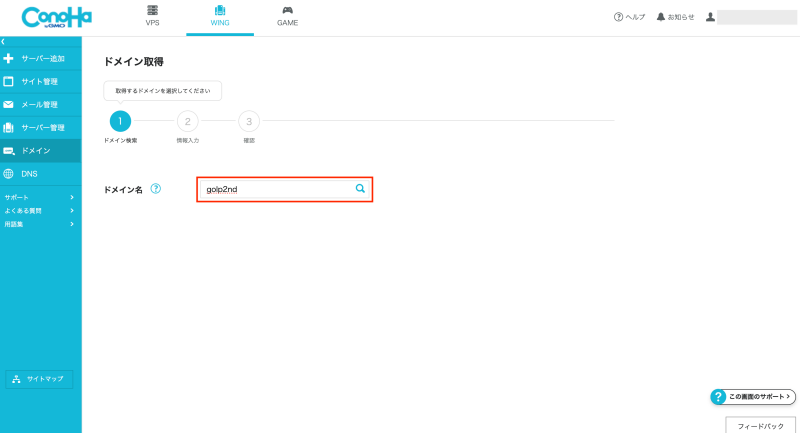Open メール管理 in sidebar

coord(40,105)
